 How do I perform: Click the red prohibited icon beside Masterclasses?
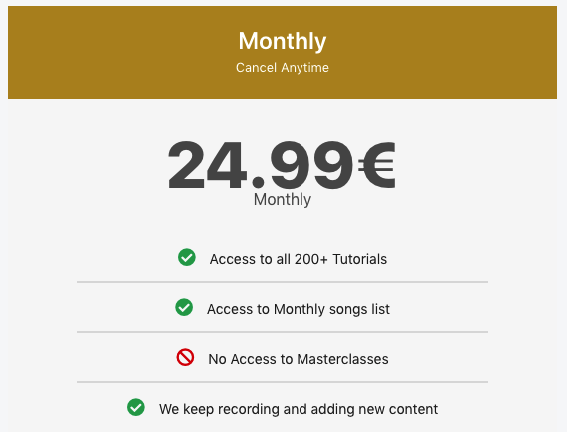coord(185,357)
